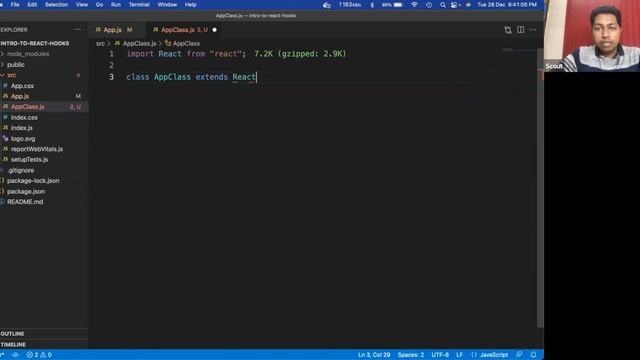The height and width of the screenshot is (360, 640).
Task: Click the editor vertical scrollbar
Action: [x=540, y=188]
